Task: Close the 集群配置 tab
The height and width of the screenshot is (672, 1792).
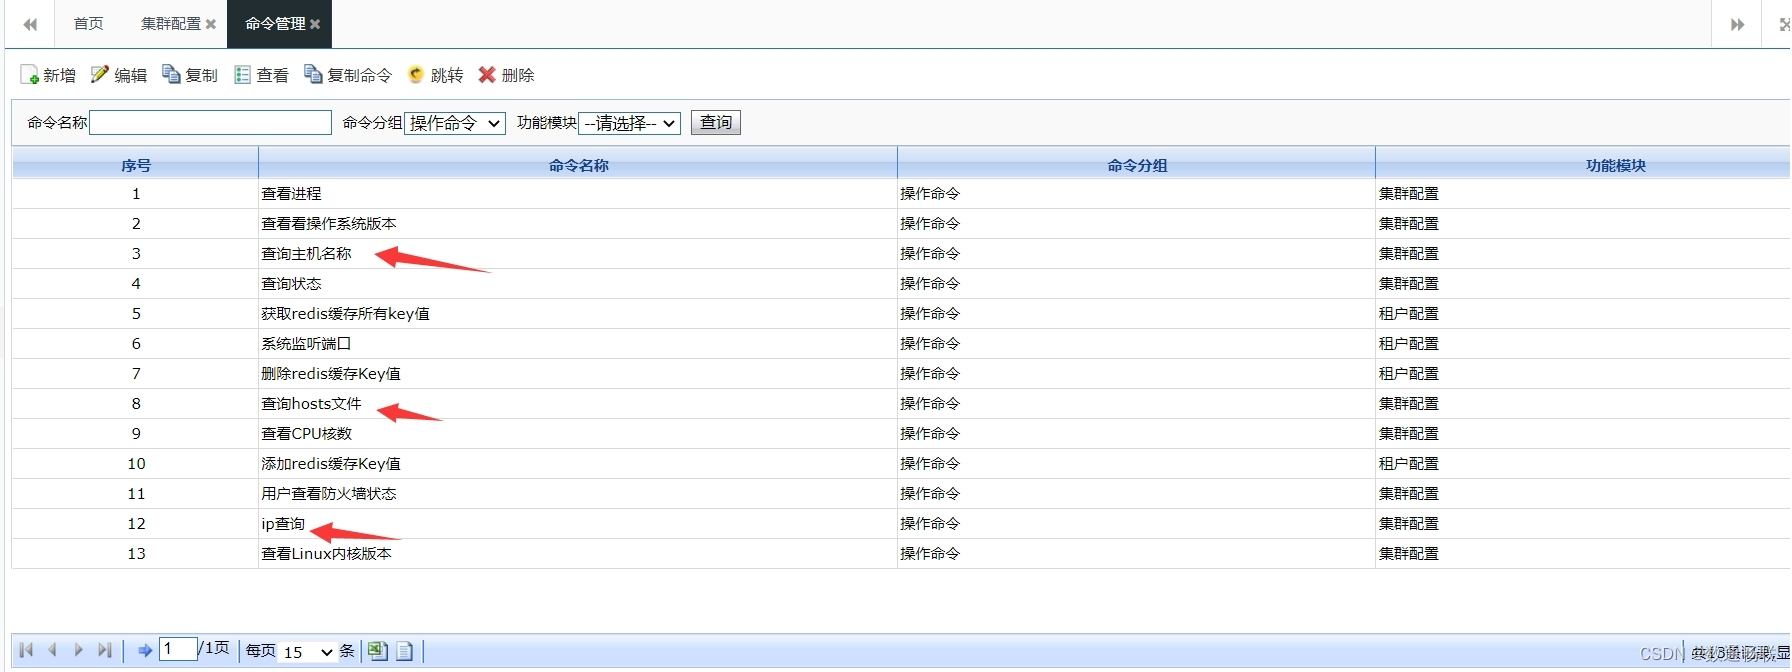Action: click(x=211, y=24)
